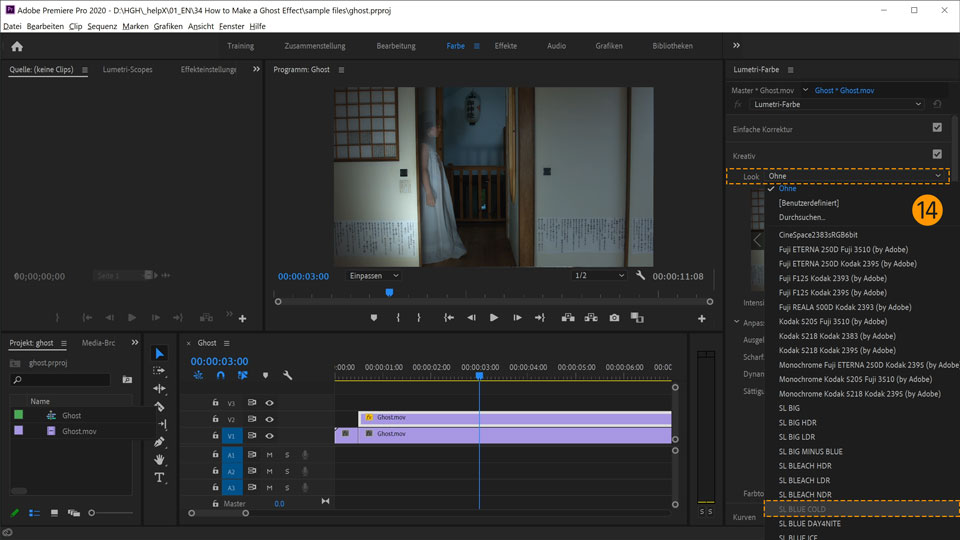Viewport: 960px width, 540px height.
Task: Open the Look dropdown
Action: [x=856, y=176]
